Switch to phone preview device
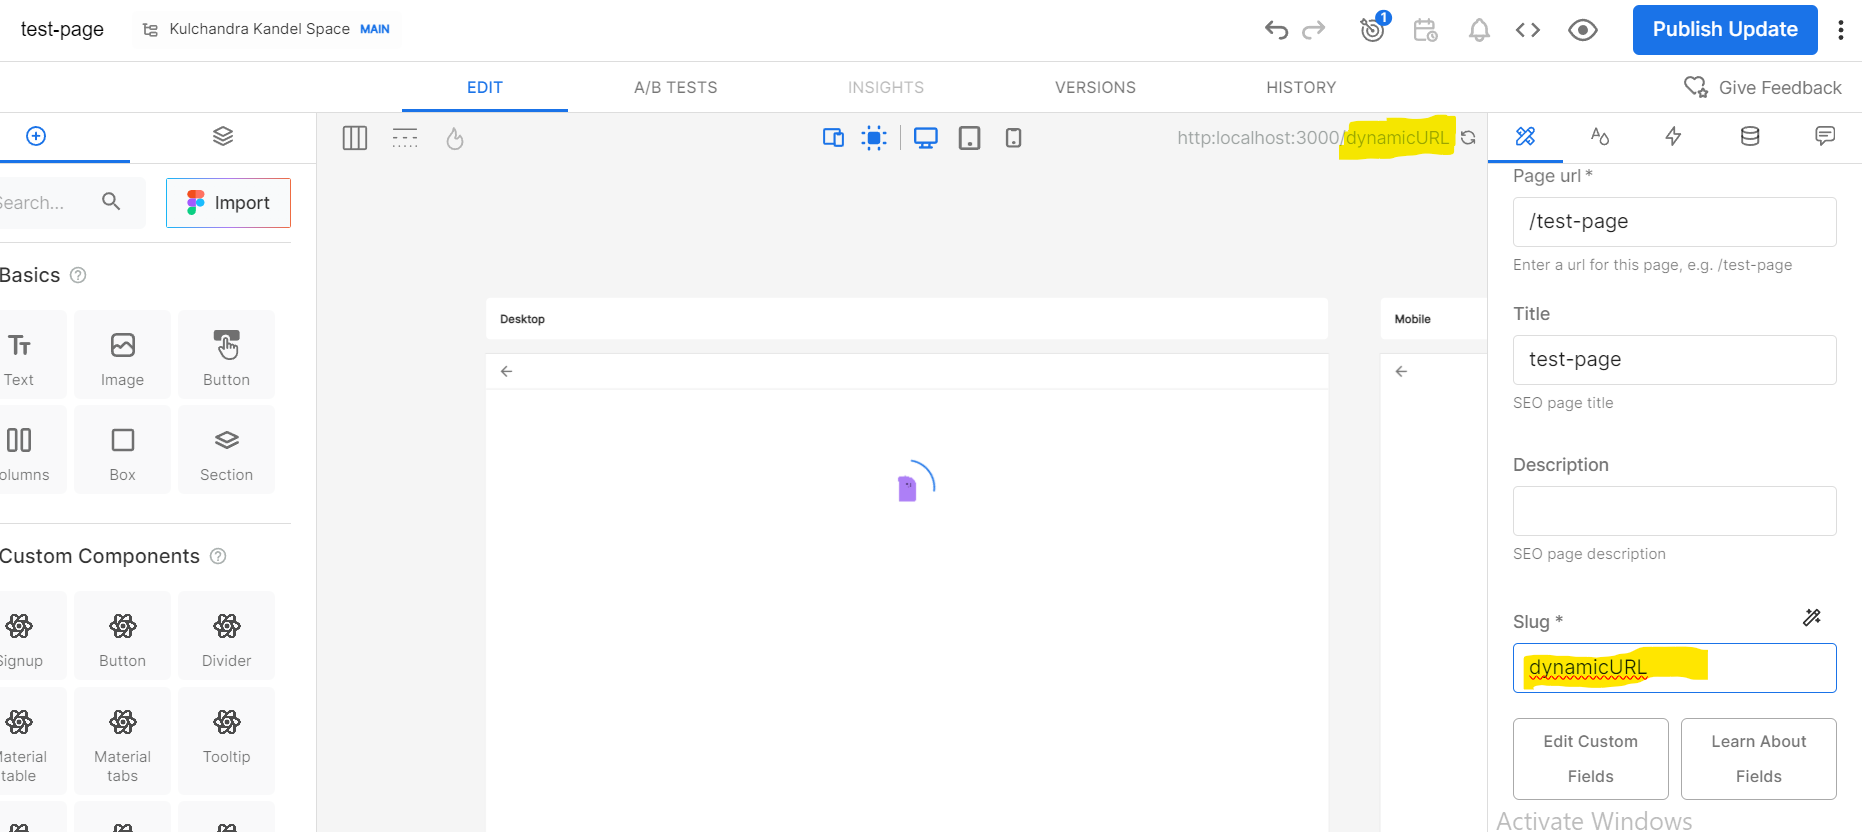Image resolution: width=1862 pixels, height=832 pixels. pyautogui.click(x=1013, y=138)
